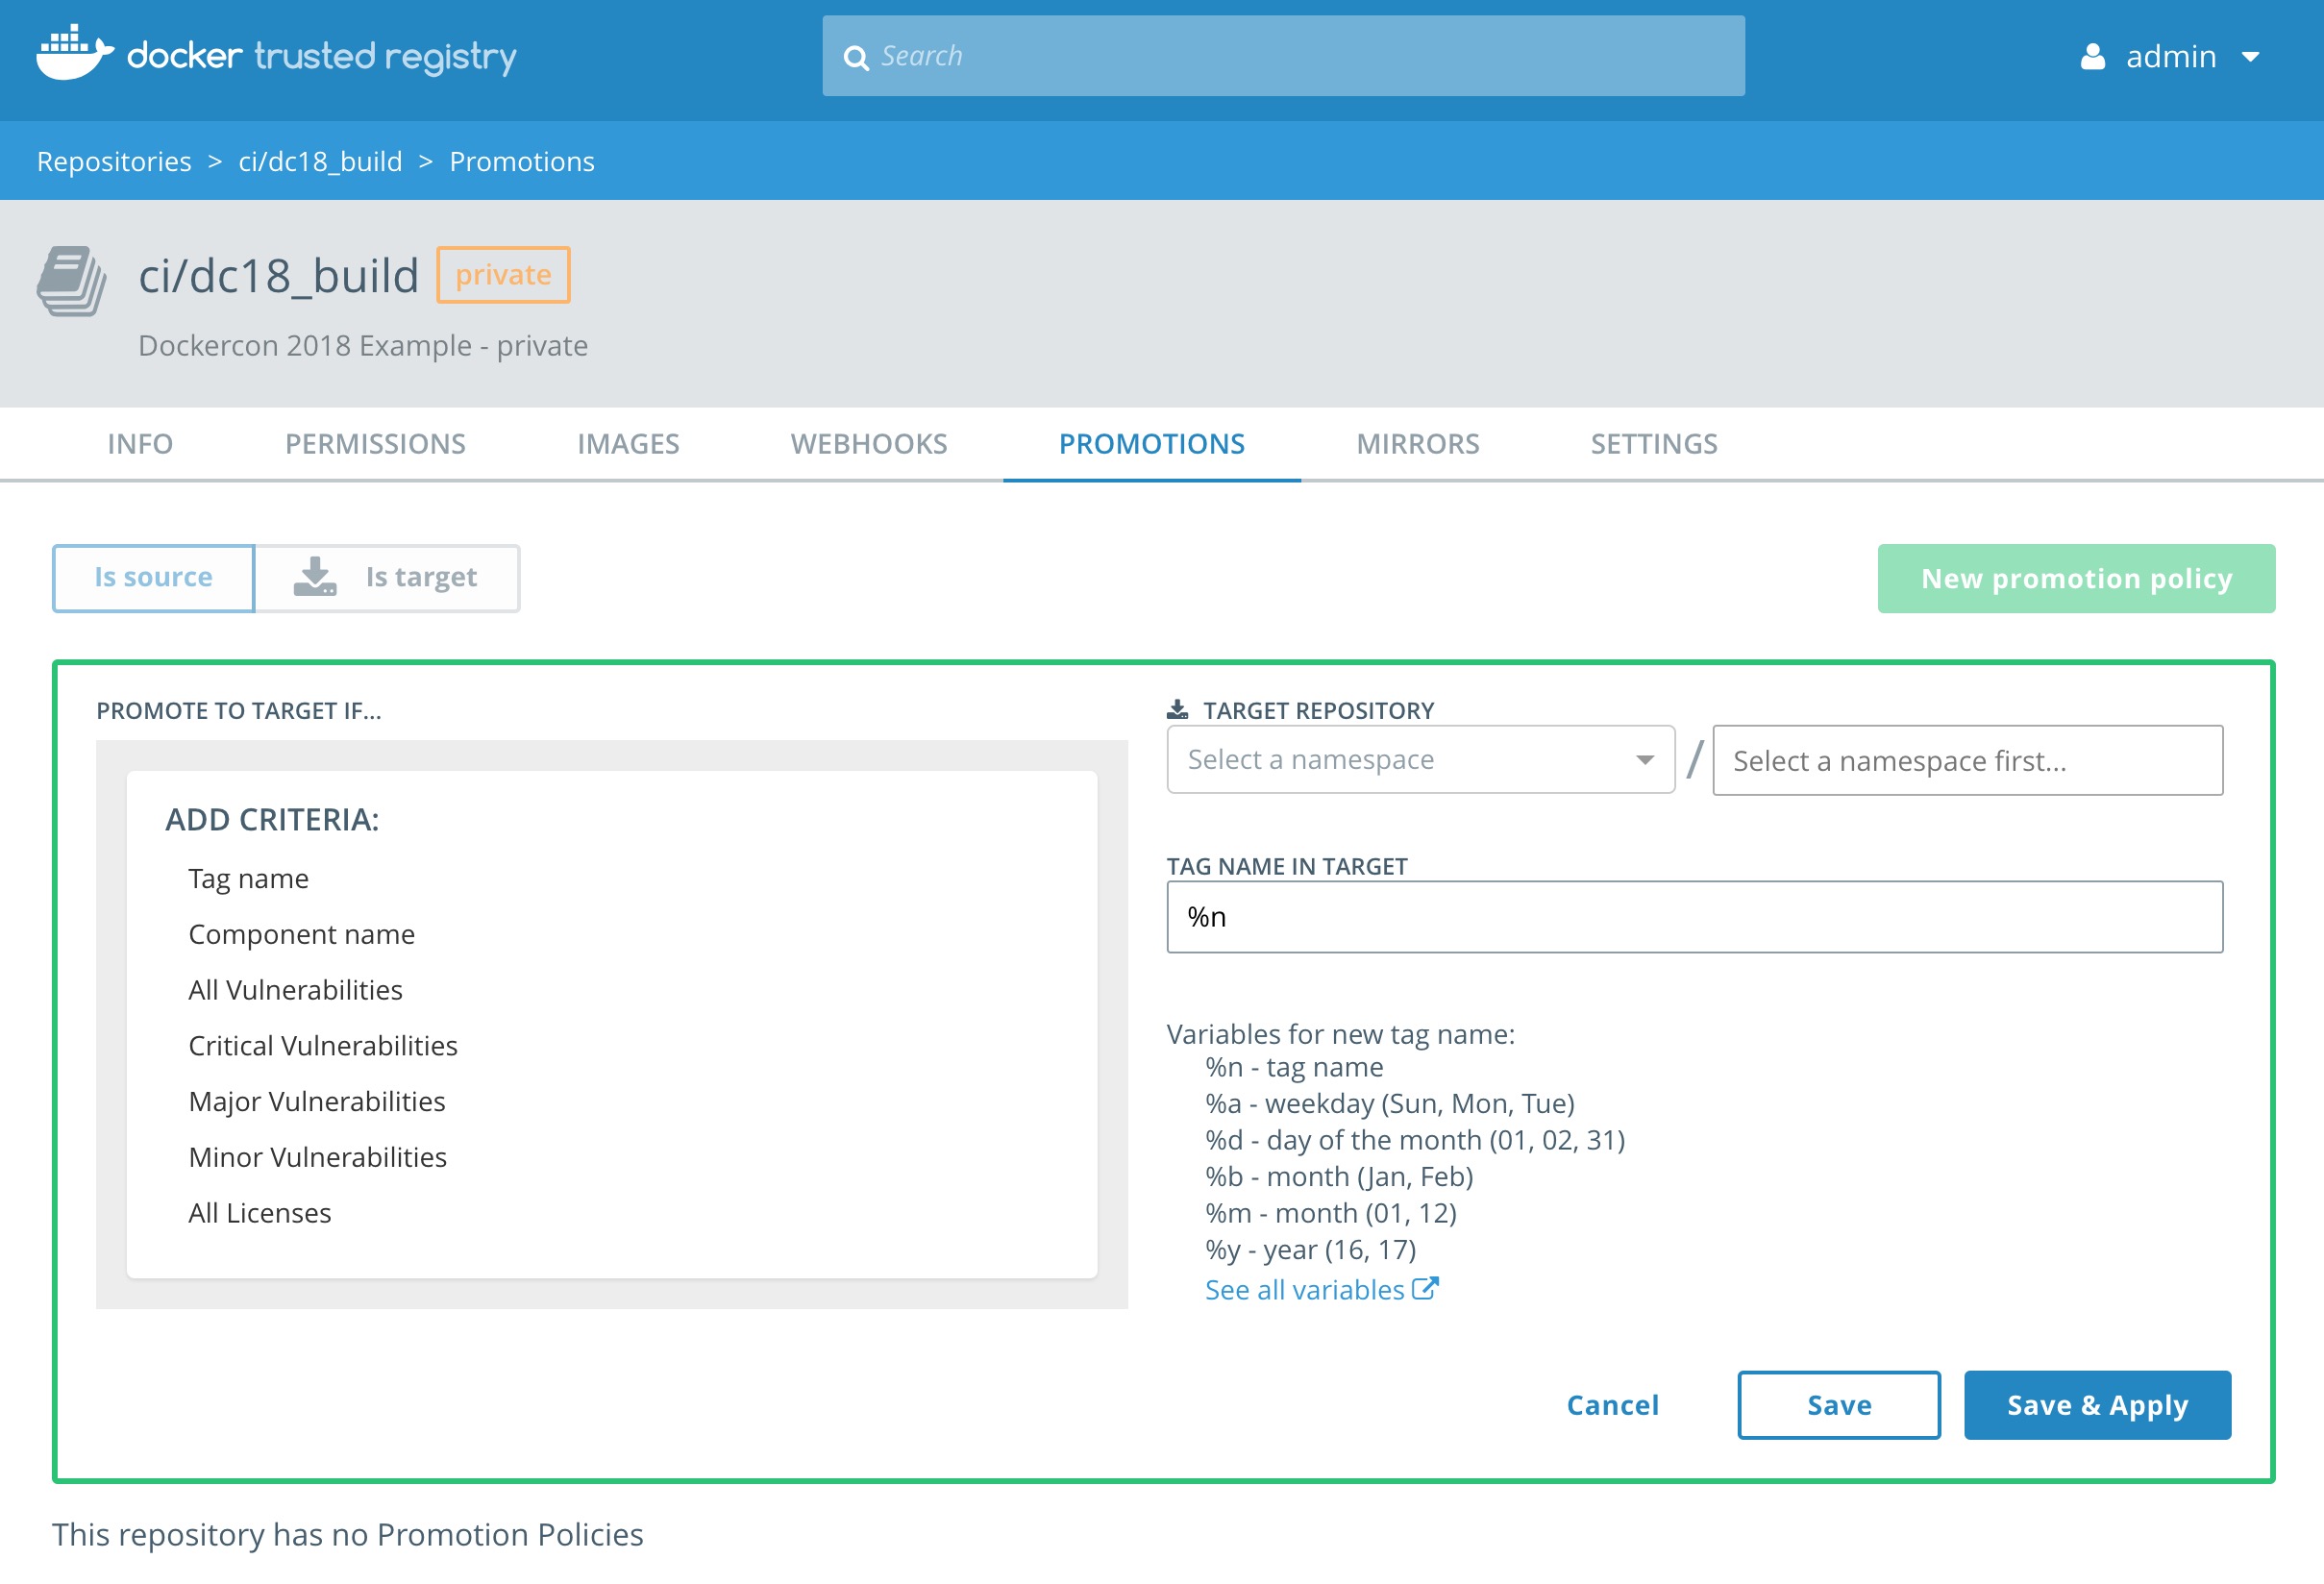This screenshot has height=1584, width=2324.
Task: Select the Tag name criteria option
Action: [x=248, y=878]
